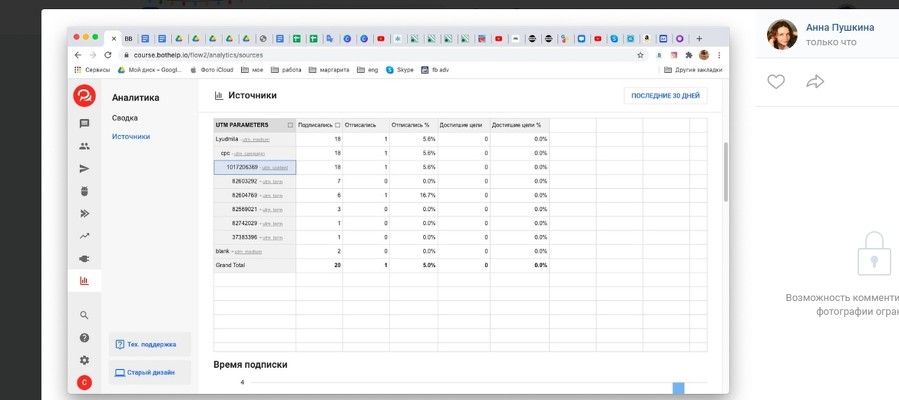This screenshot has height=400, width=899.
Task: Open the gear settings icon in sidebar
Action: [x=84, y=360]
